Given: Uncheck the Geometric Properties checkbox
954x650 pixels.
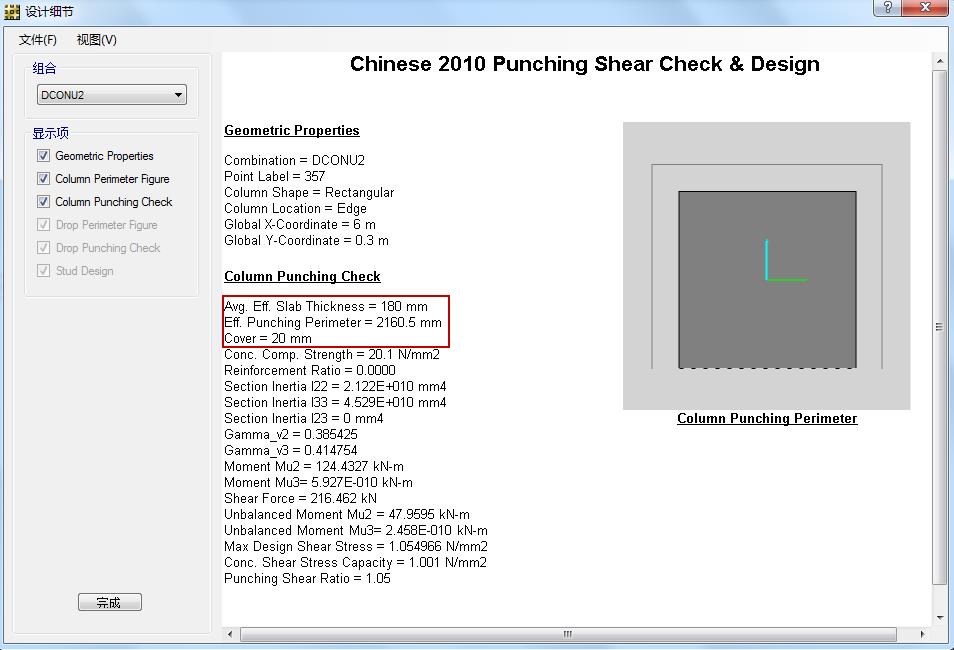Looking at the screenshot, I should point(43,156).
